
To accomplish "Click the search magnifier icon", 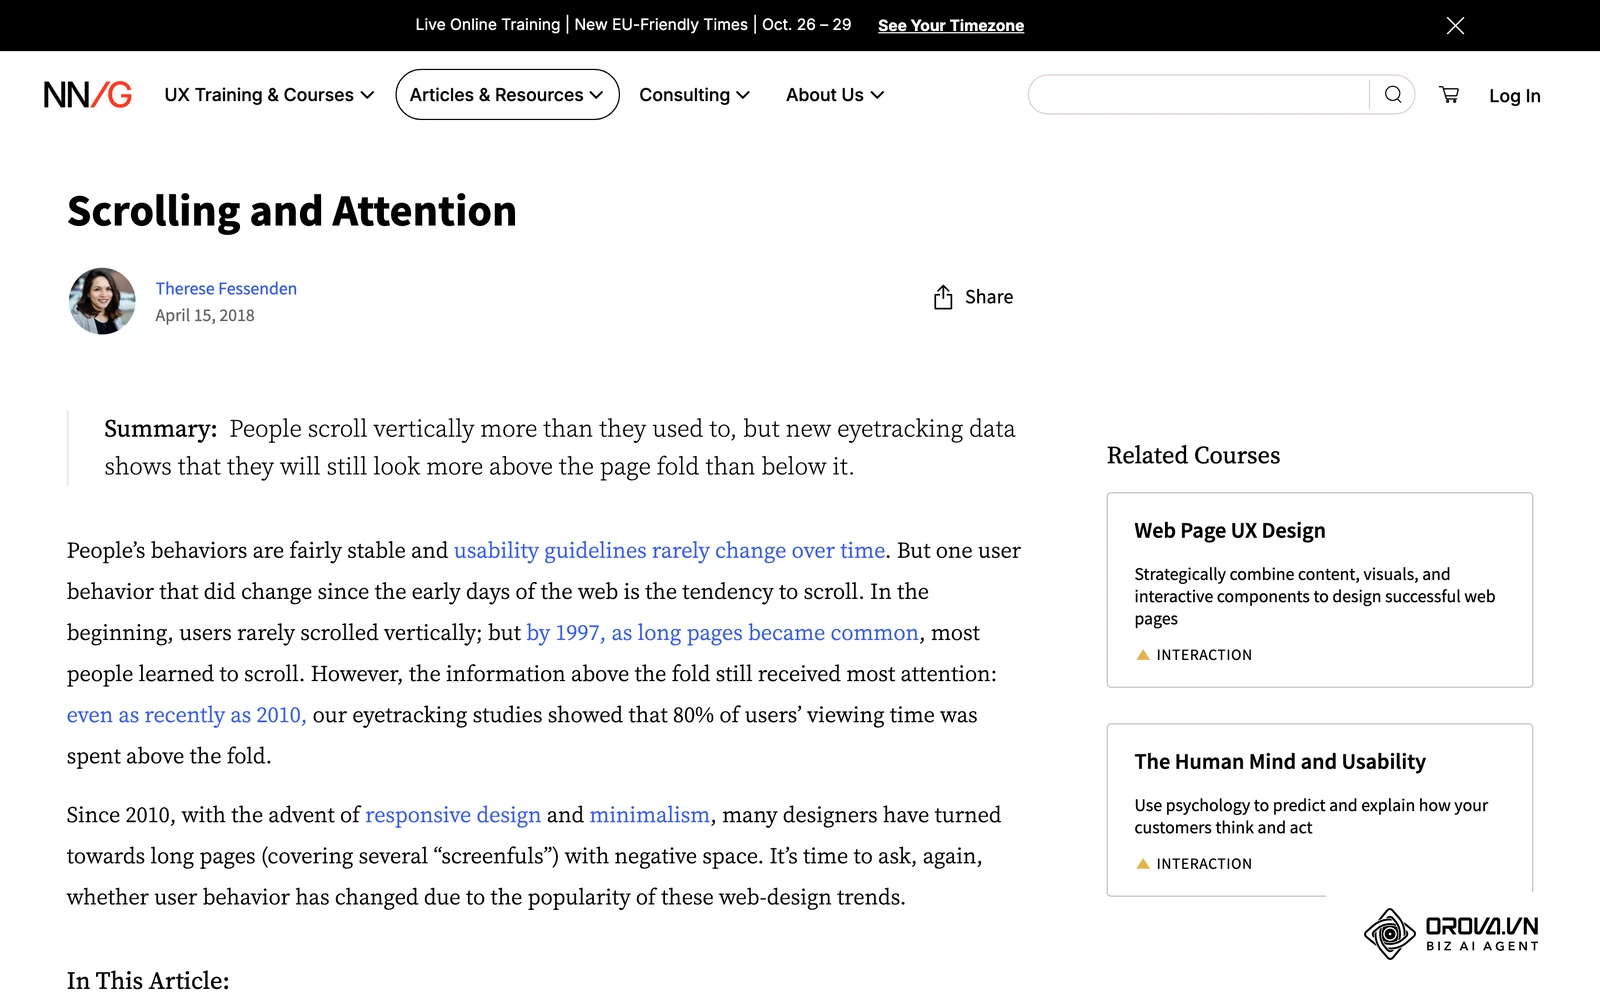I will tap(1393, 95).
